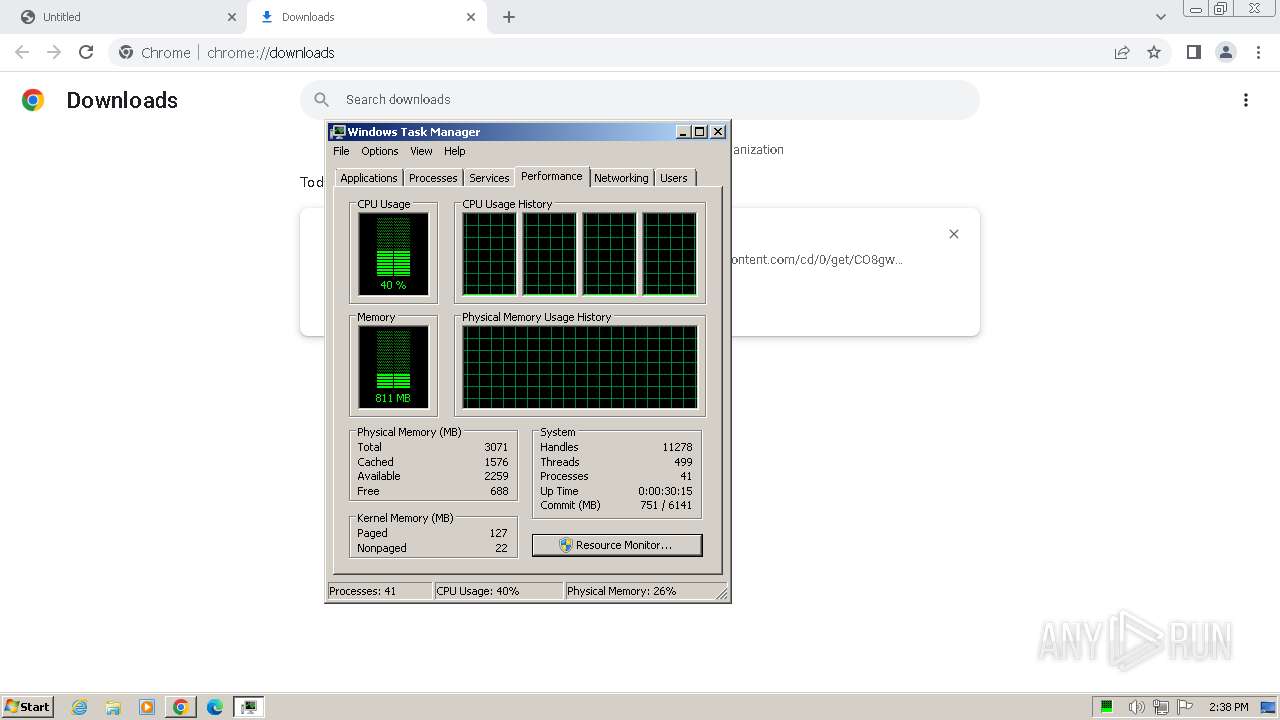Open Windows Media Player taskbar icon
1280x720 pixels.
pos(147,707)
